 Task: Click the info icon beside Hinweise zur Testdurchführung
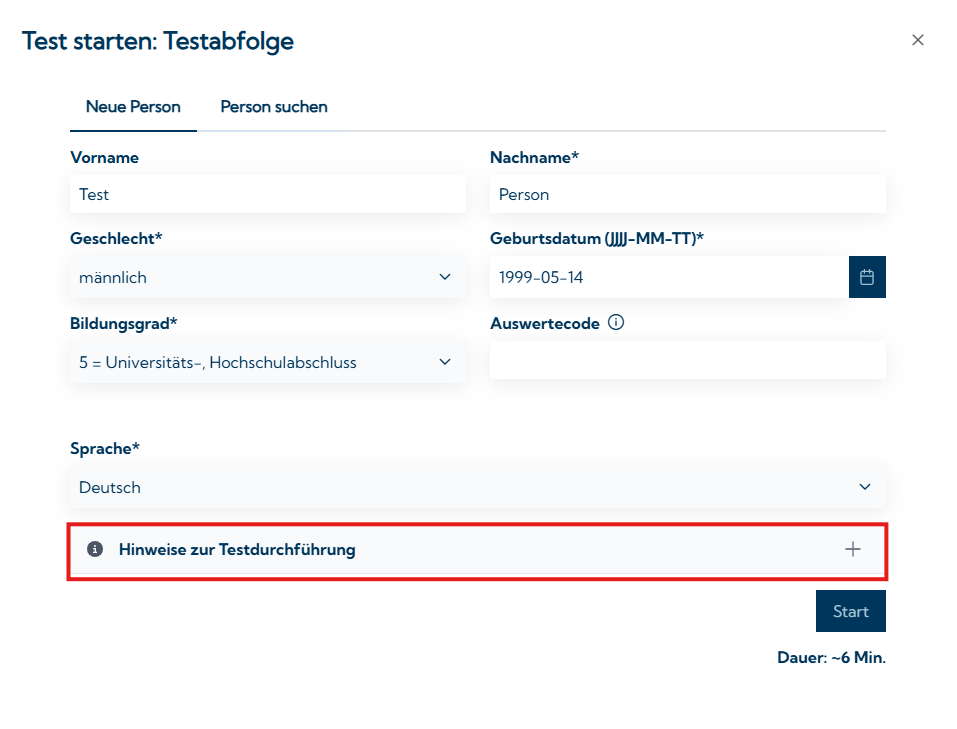(95, 549)
